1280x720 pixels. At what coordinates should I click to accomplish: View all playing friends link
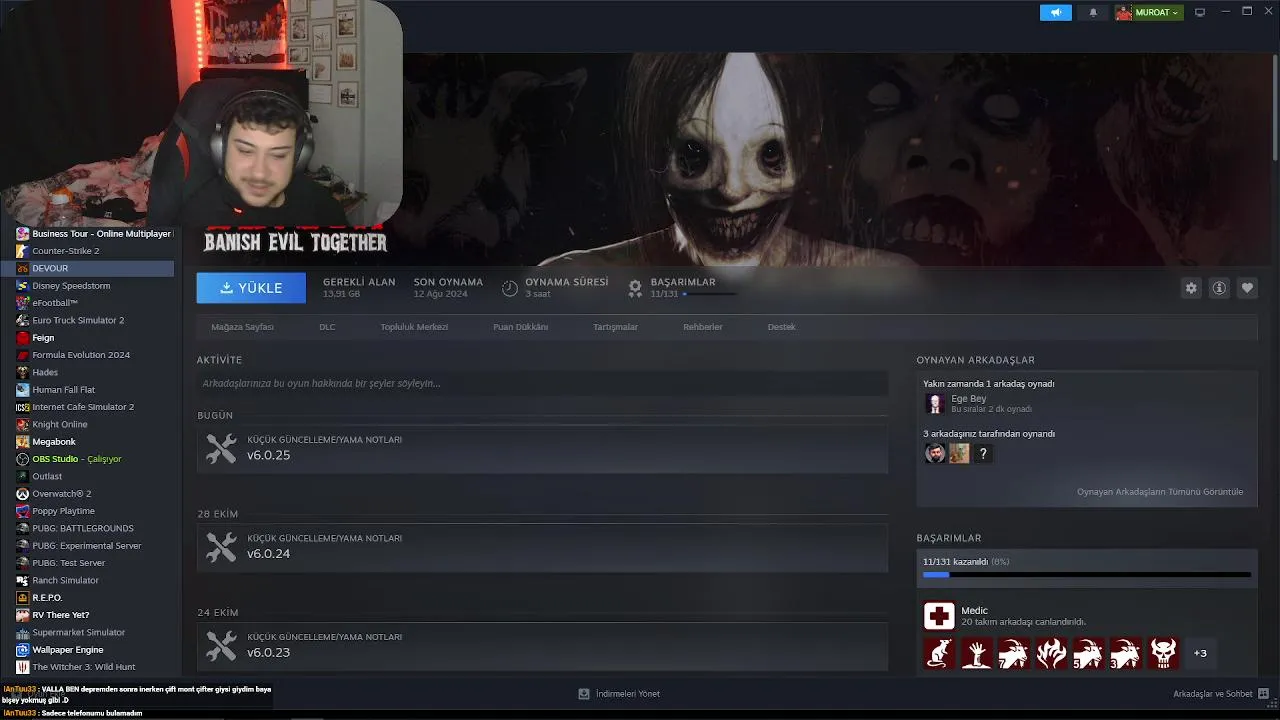[x=1160, y=492]
